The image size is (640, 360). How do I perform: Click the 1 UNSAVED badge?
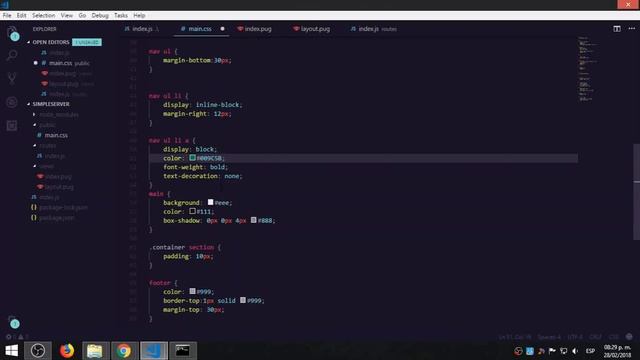(x=87, y=42)
